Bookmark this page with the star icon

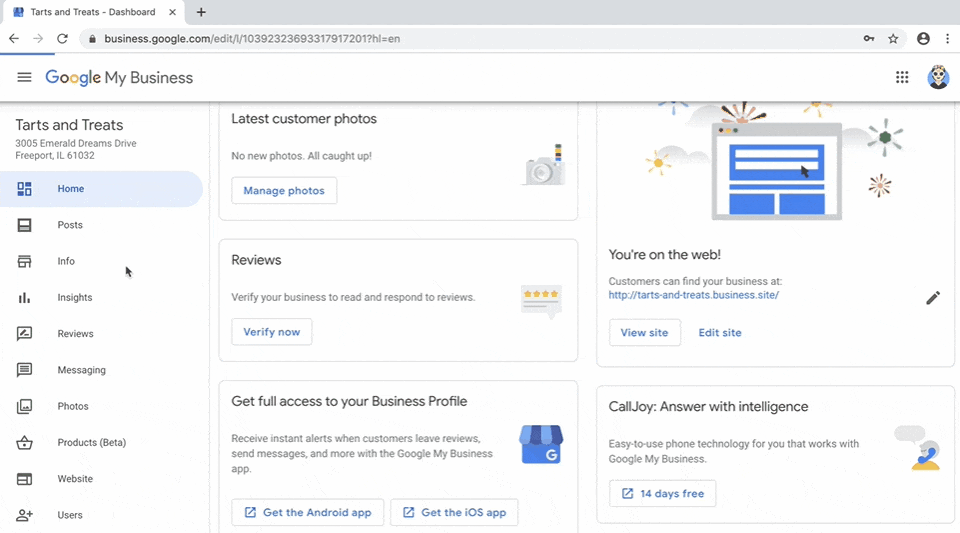tap(893, 39)
